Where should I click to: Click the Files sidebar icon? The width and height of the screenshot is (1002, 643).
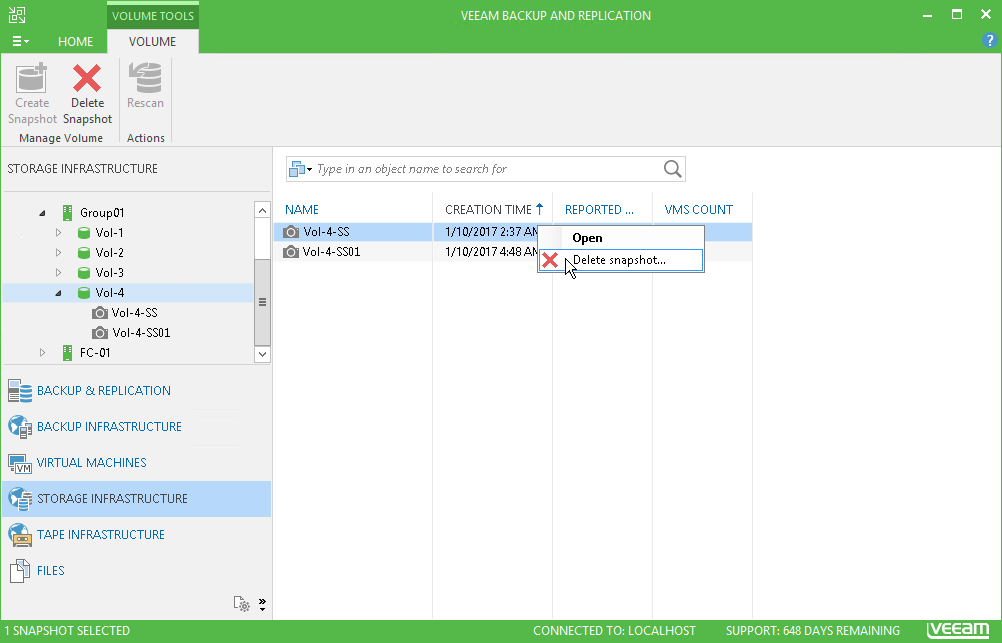[20, 571]
